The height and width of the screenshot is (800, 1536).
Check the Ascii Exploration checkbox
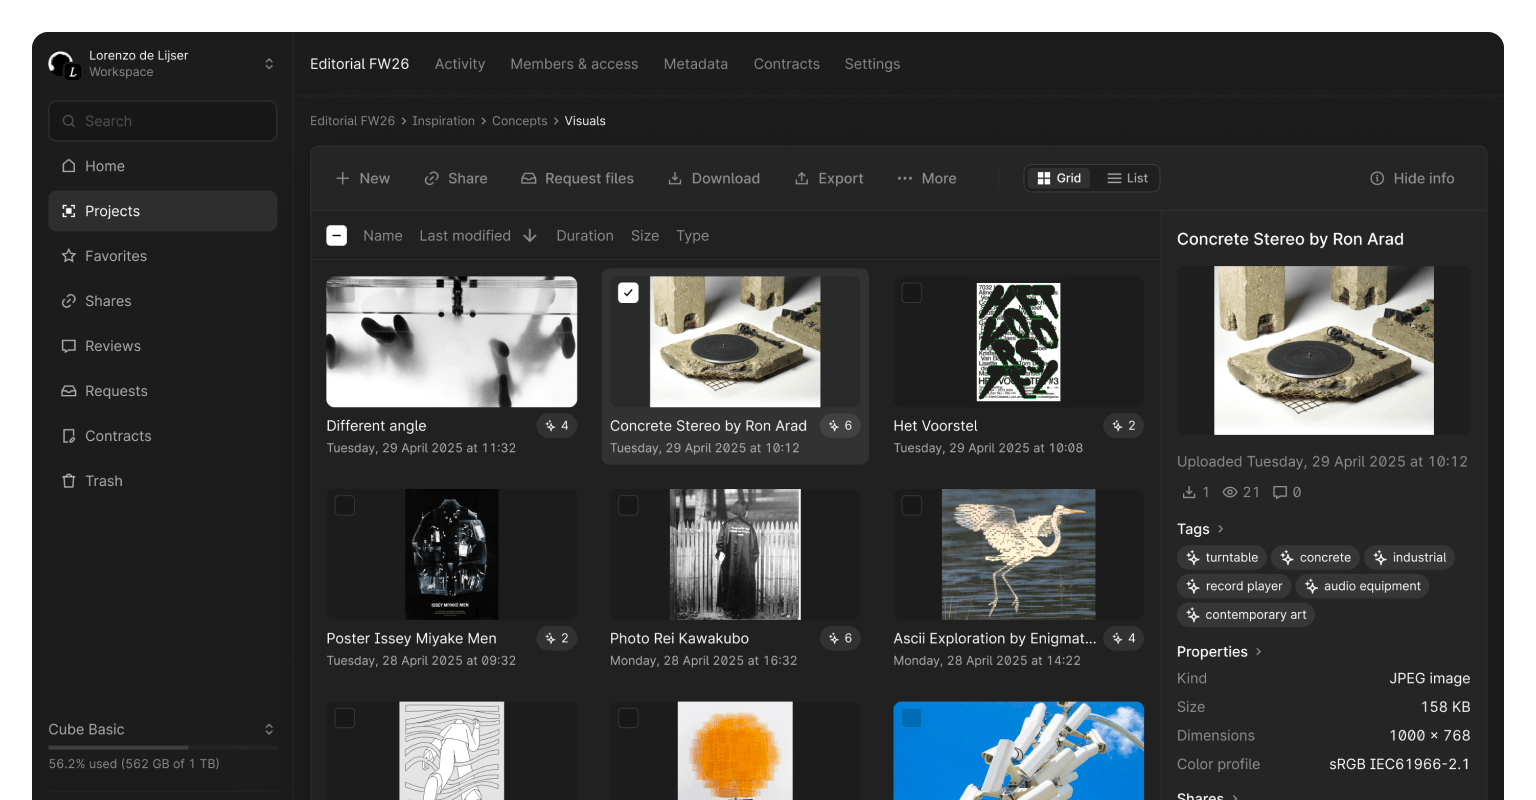click(x=912, y=506)
